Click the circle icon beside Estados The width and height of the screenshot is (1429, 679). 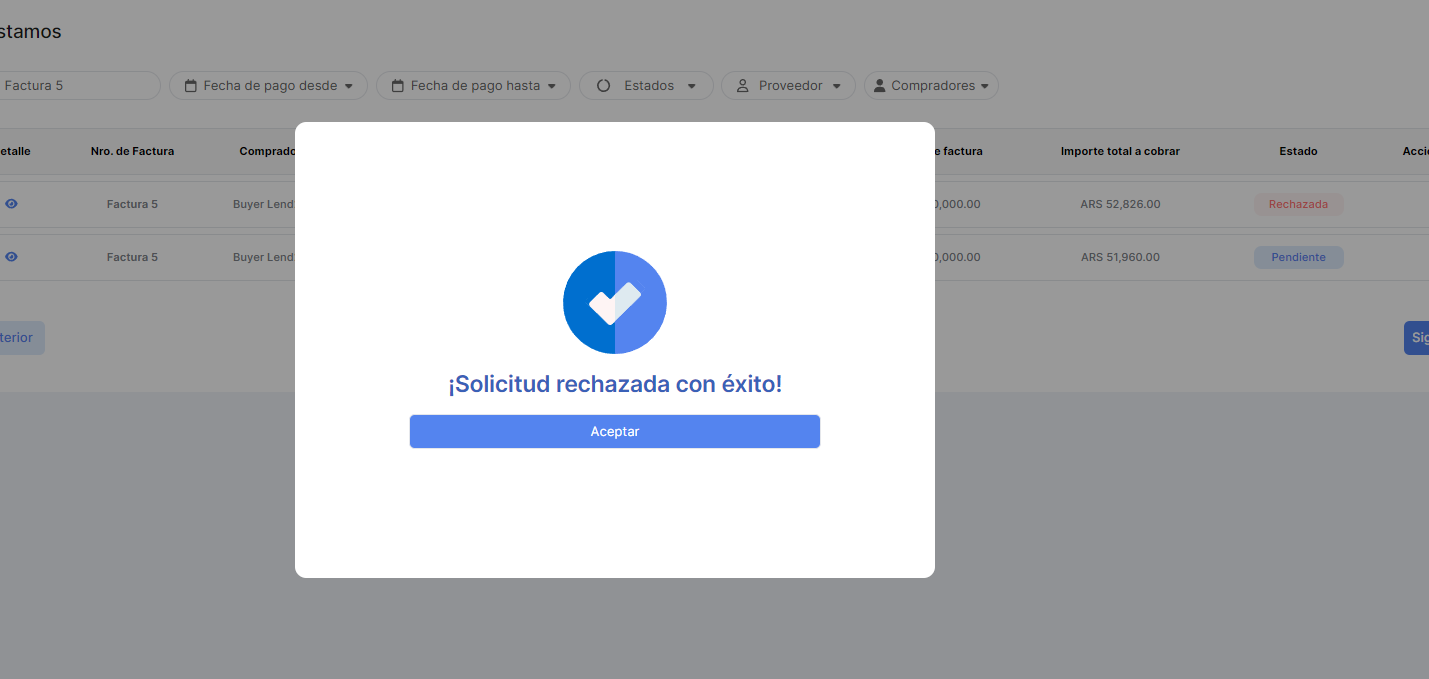(603, 86)
